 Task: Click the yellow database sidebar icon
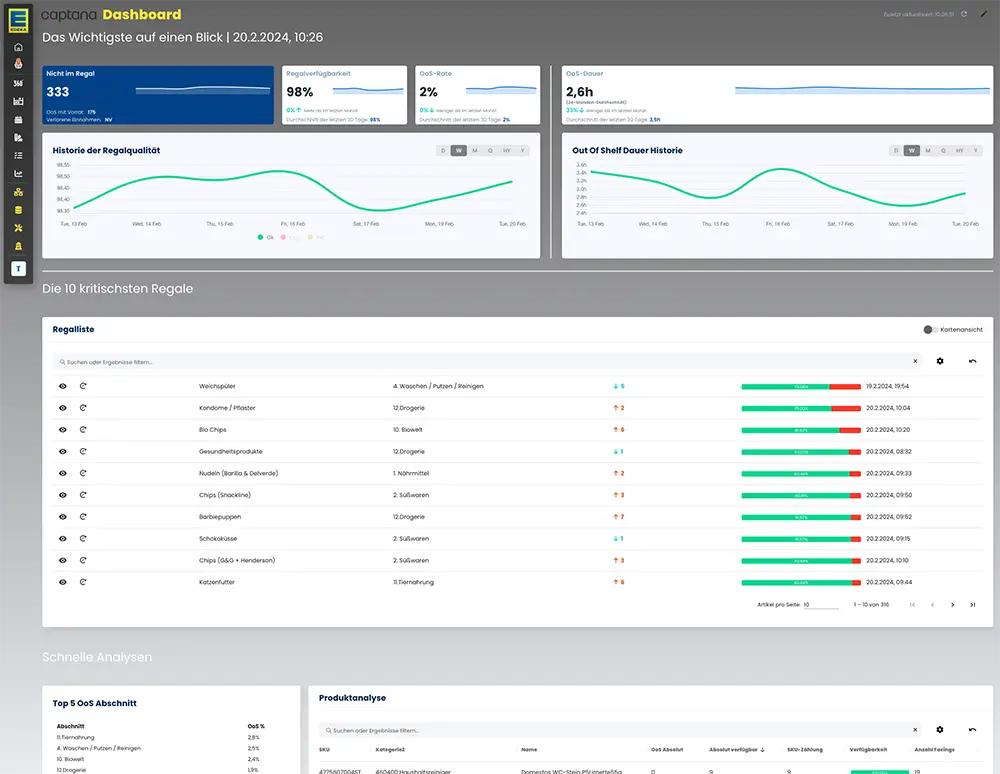[18, 209]
